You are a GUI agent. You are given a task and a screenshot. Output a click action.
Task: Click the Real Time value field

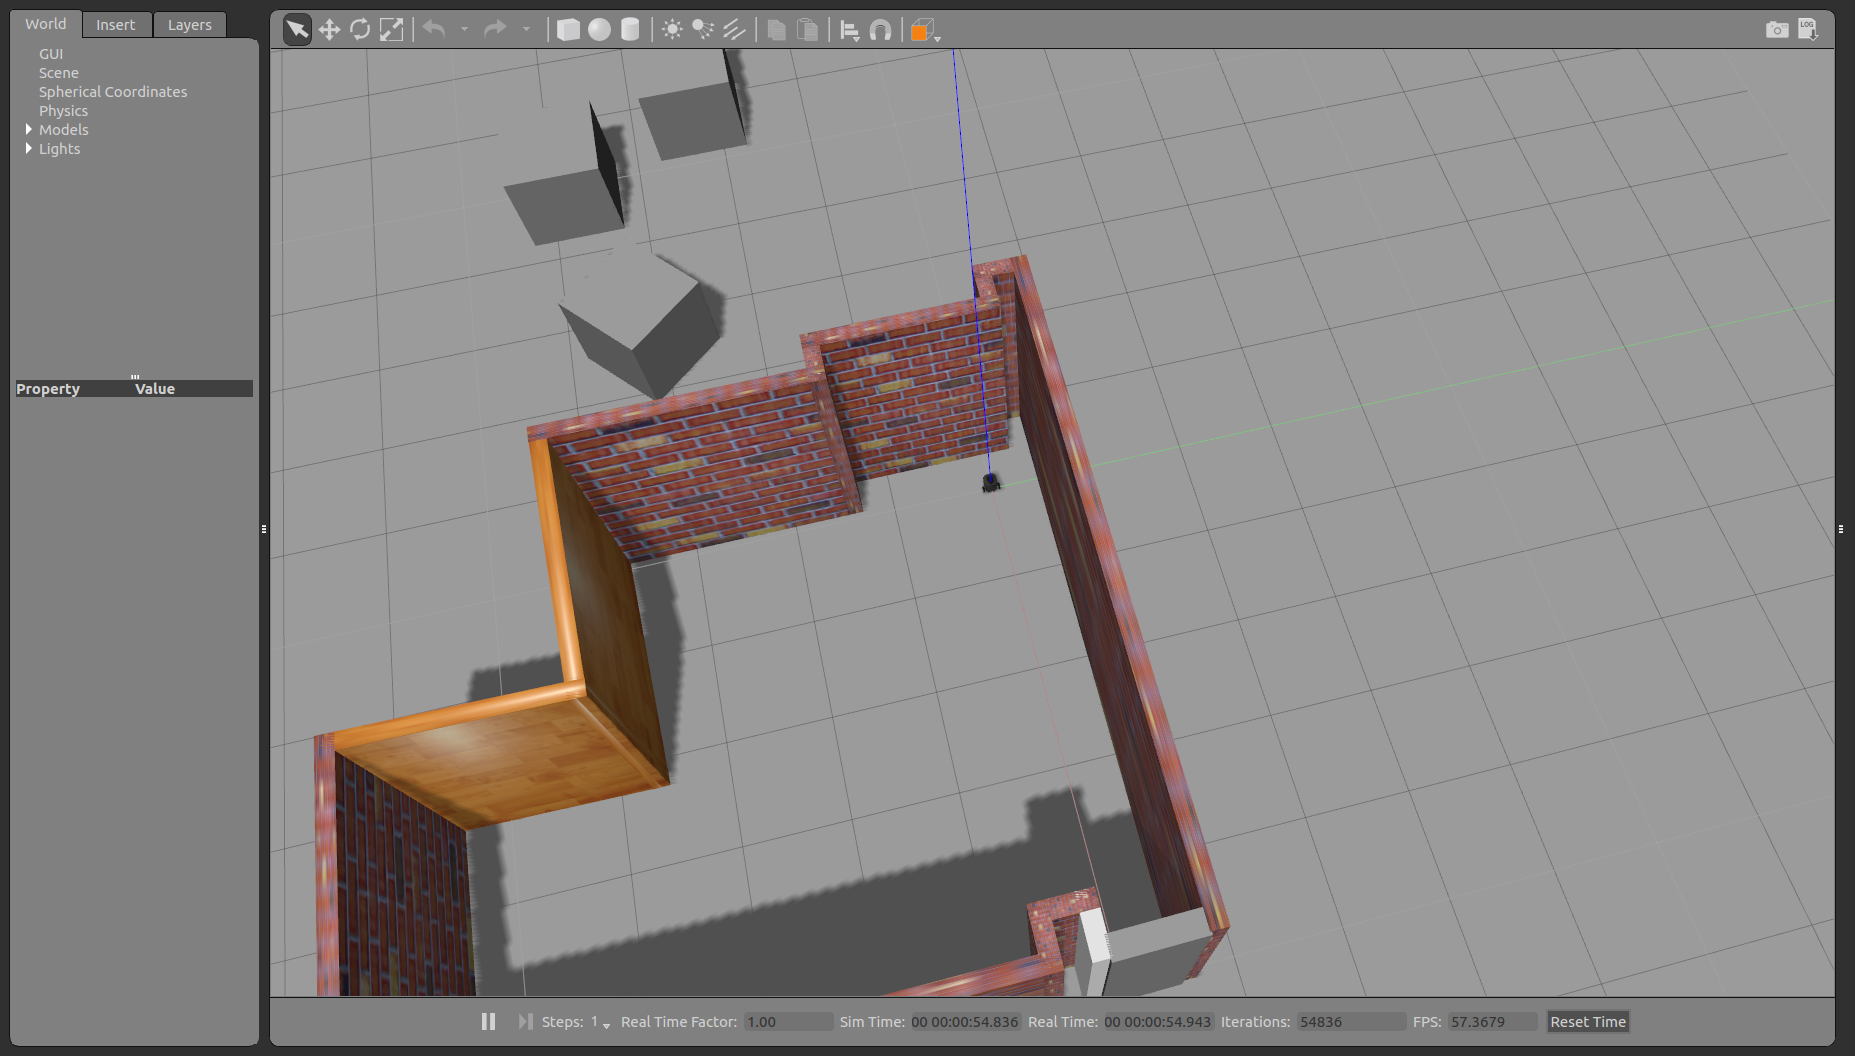1157,1022
